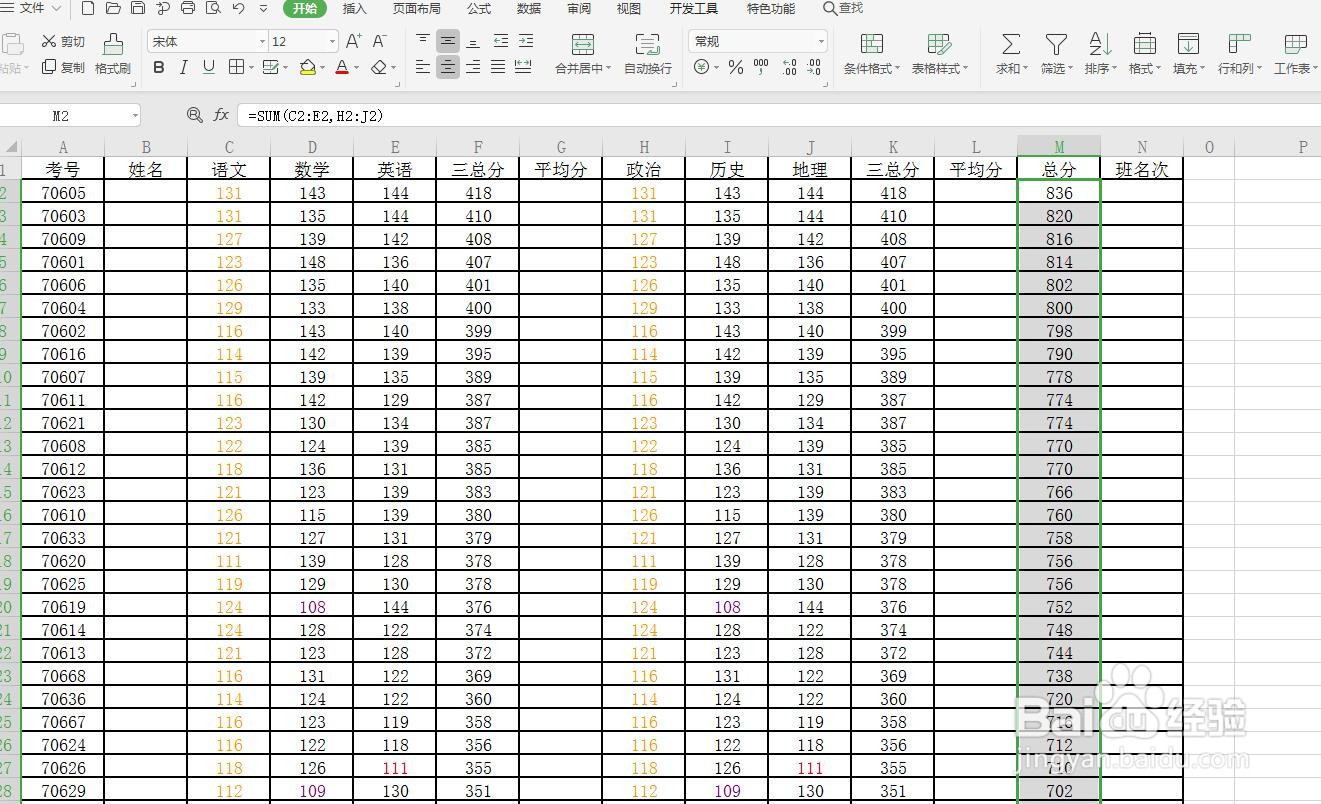Select the Format Painter (格式刷) brush

[x=113, y=54]
